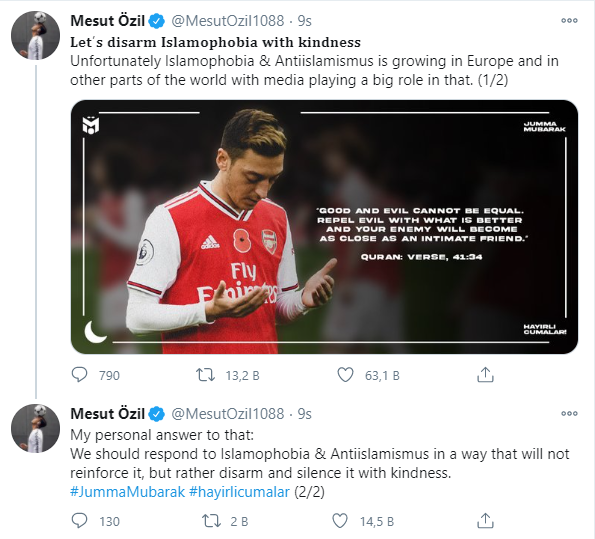Open timestamp 9s on first tweet
The width and height of the screenshot is (595, 539).
(x=304, y=20)
